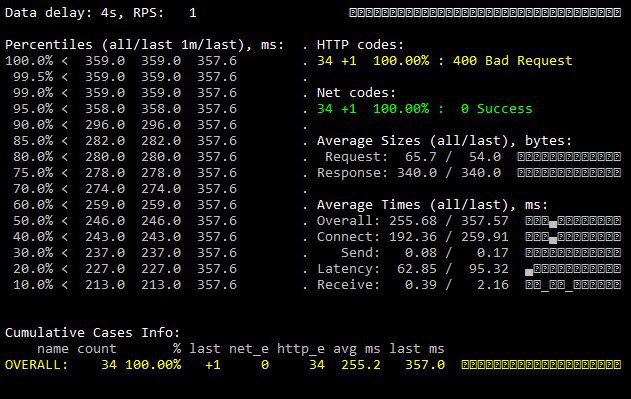631x399 pixels.
Task: Click the '70.0% <' percentile row label
Action: 41,189
